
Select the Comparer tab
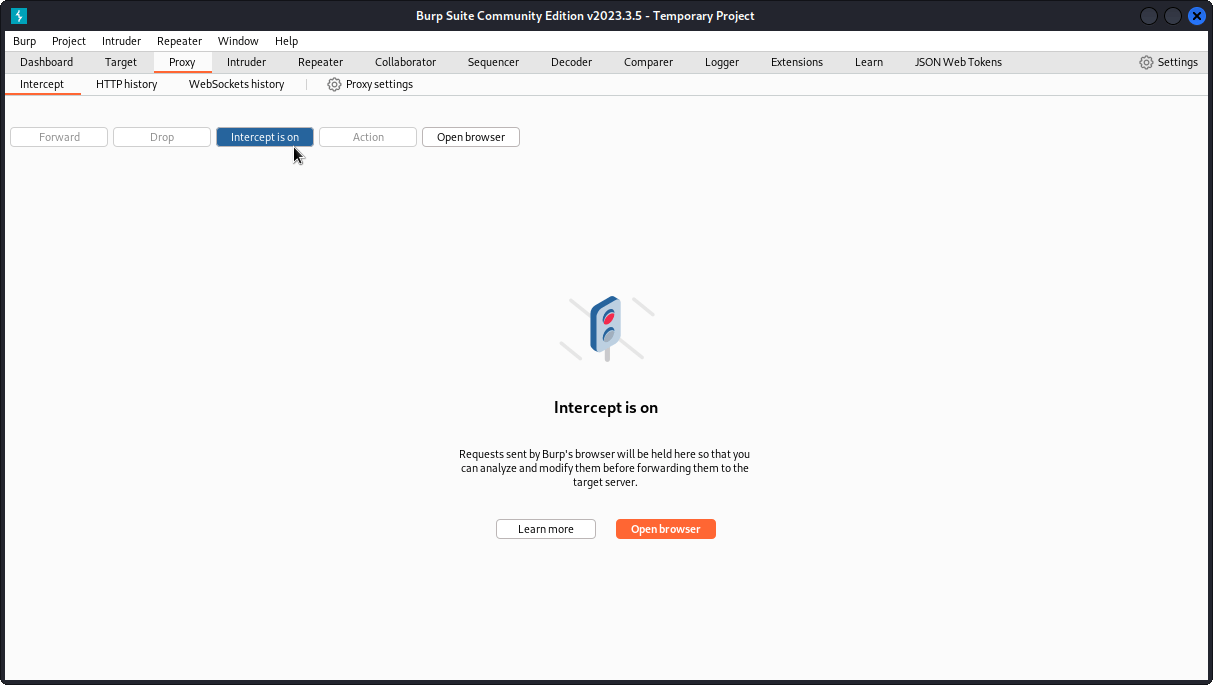(648, 61)
